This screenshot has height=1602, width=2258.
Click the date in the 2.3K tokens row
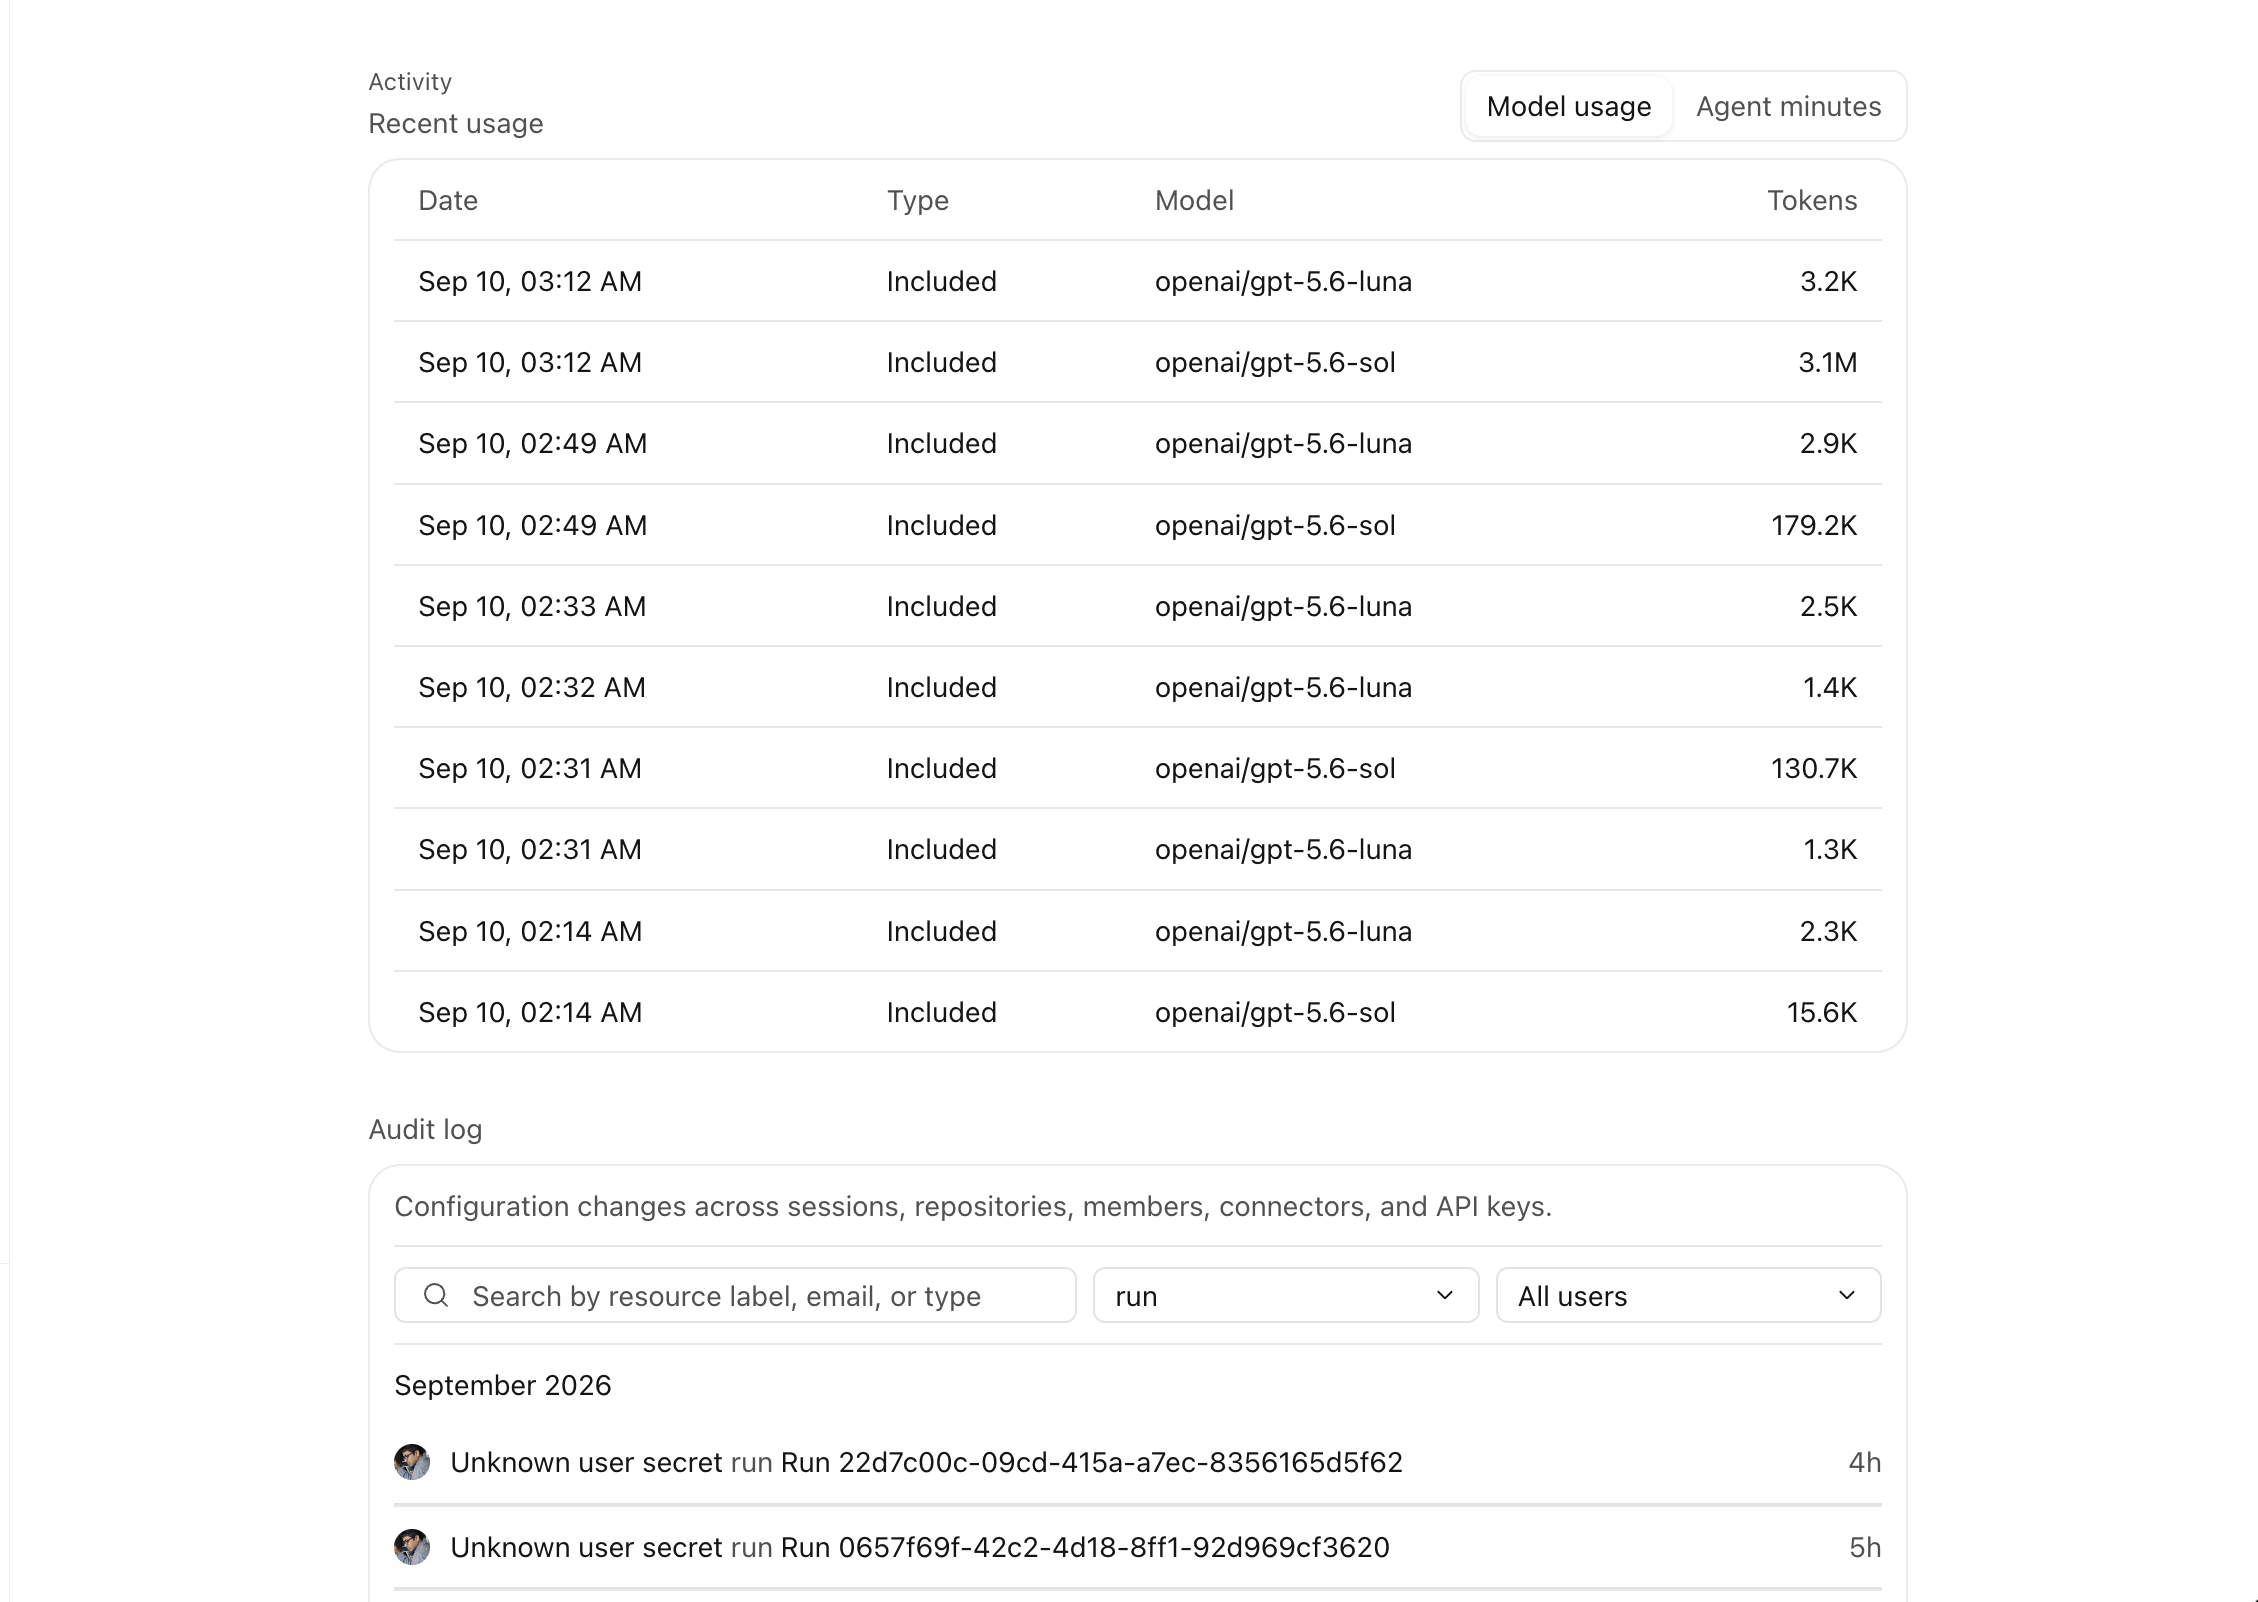click(530, 931)
